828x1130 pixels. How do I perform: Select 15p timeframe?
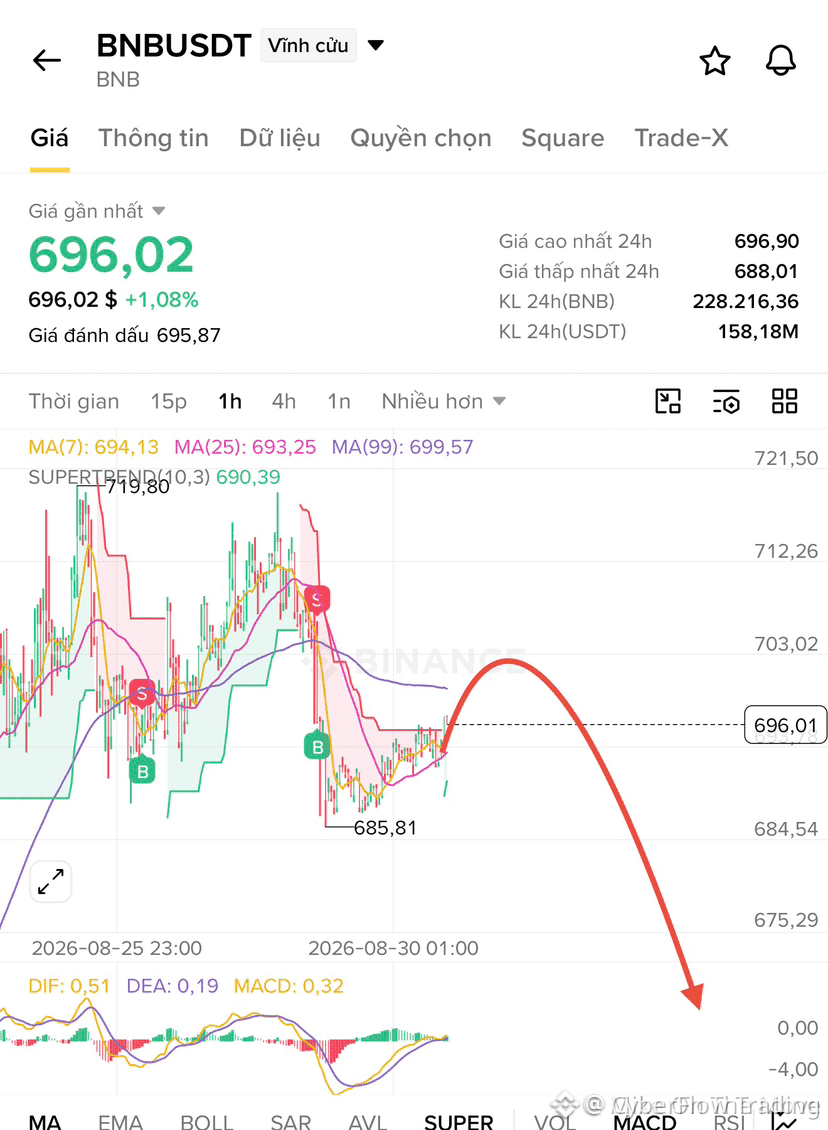point(169,401)
